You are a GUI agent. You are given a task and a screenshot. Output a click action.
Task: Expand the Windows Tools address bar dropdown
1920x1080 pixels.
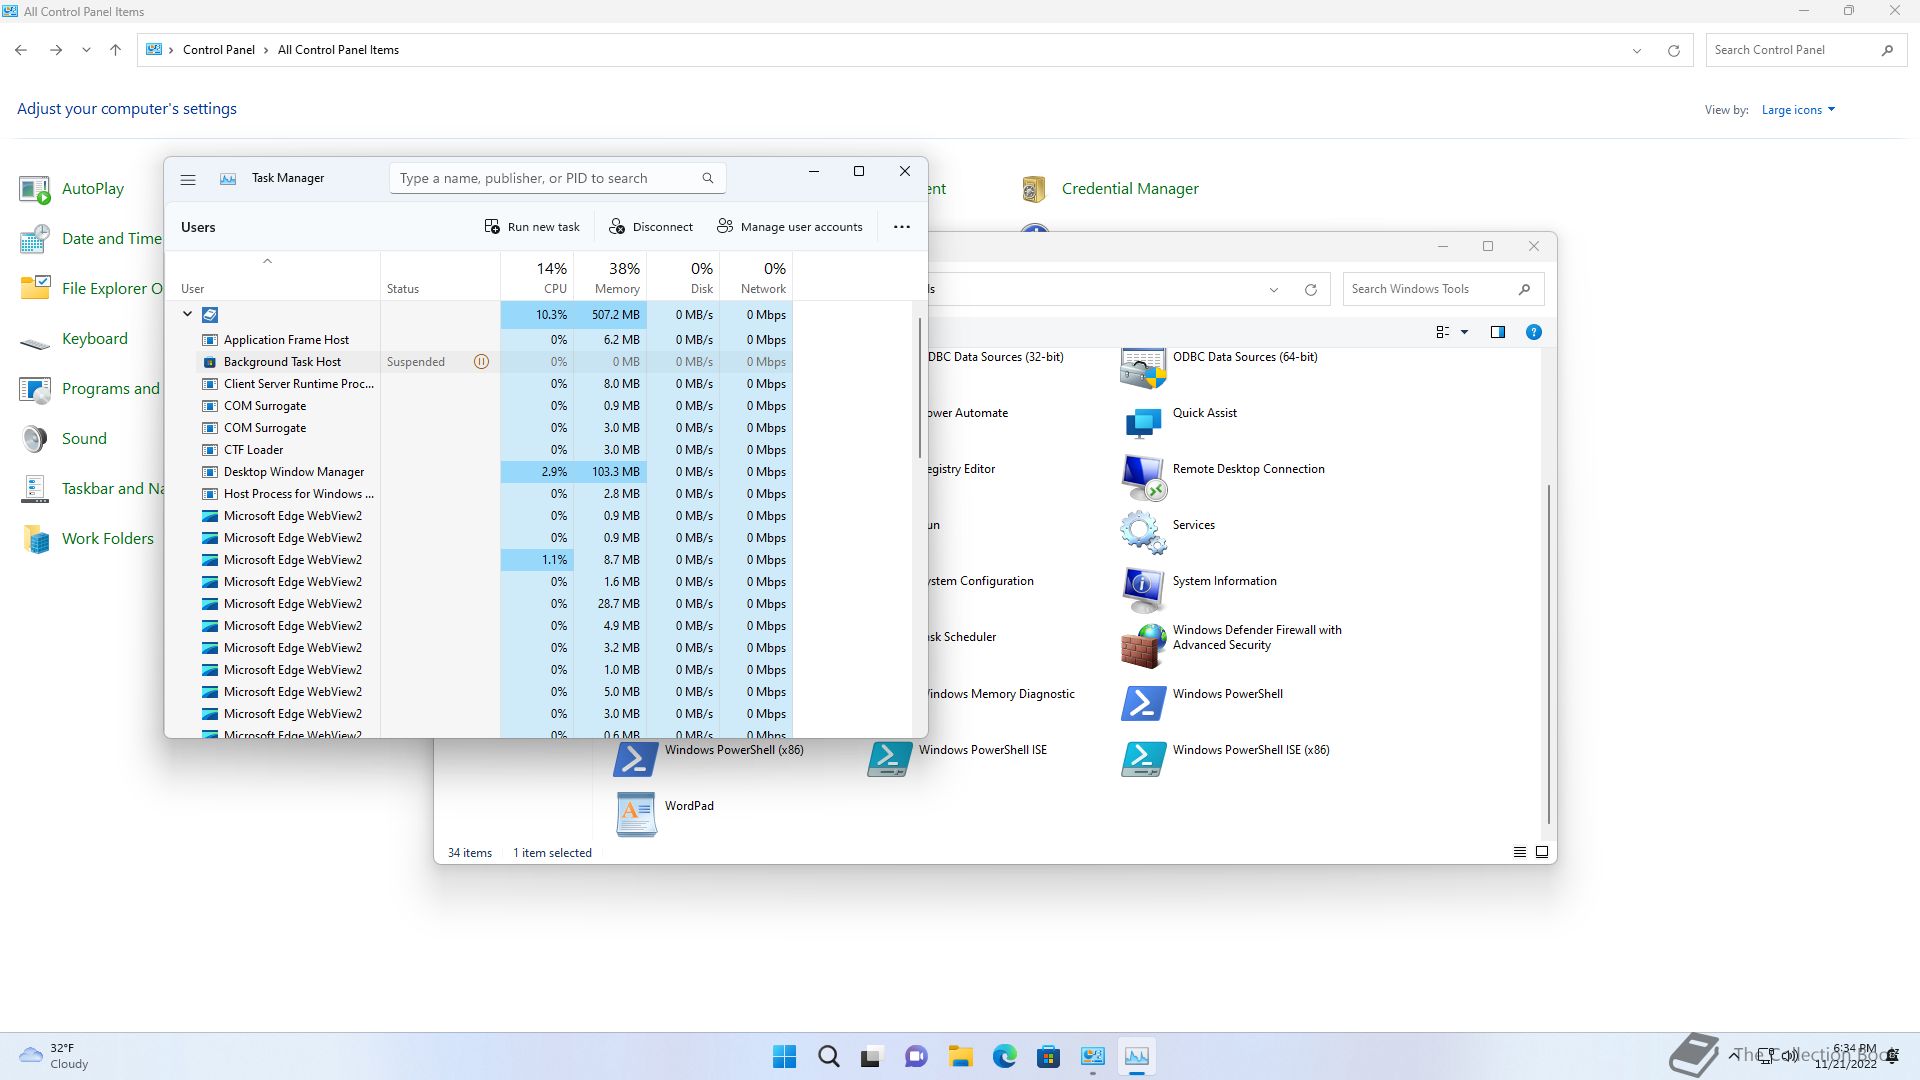coord(1274,290)
